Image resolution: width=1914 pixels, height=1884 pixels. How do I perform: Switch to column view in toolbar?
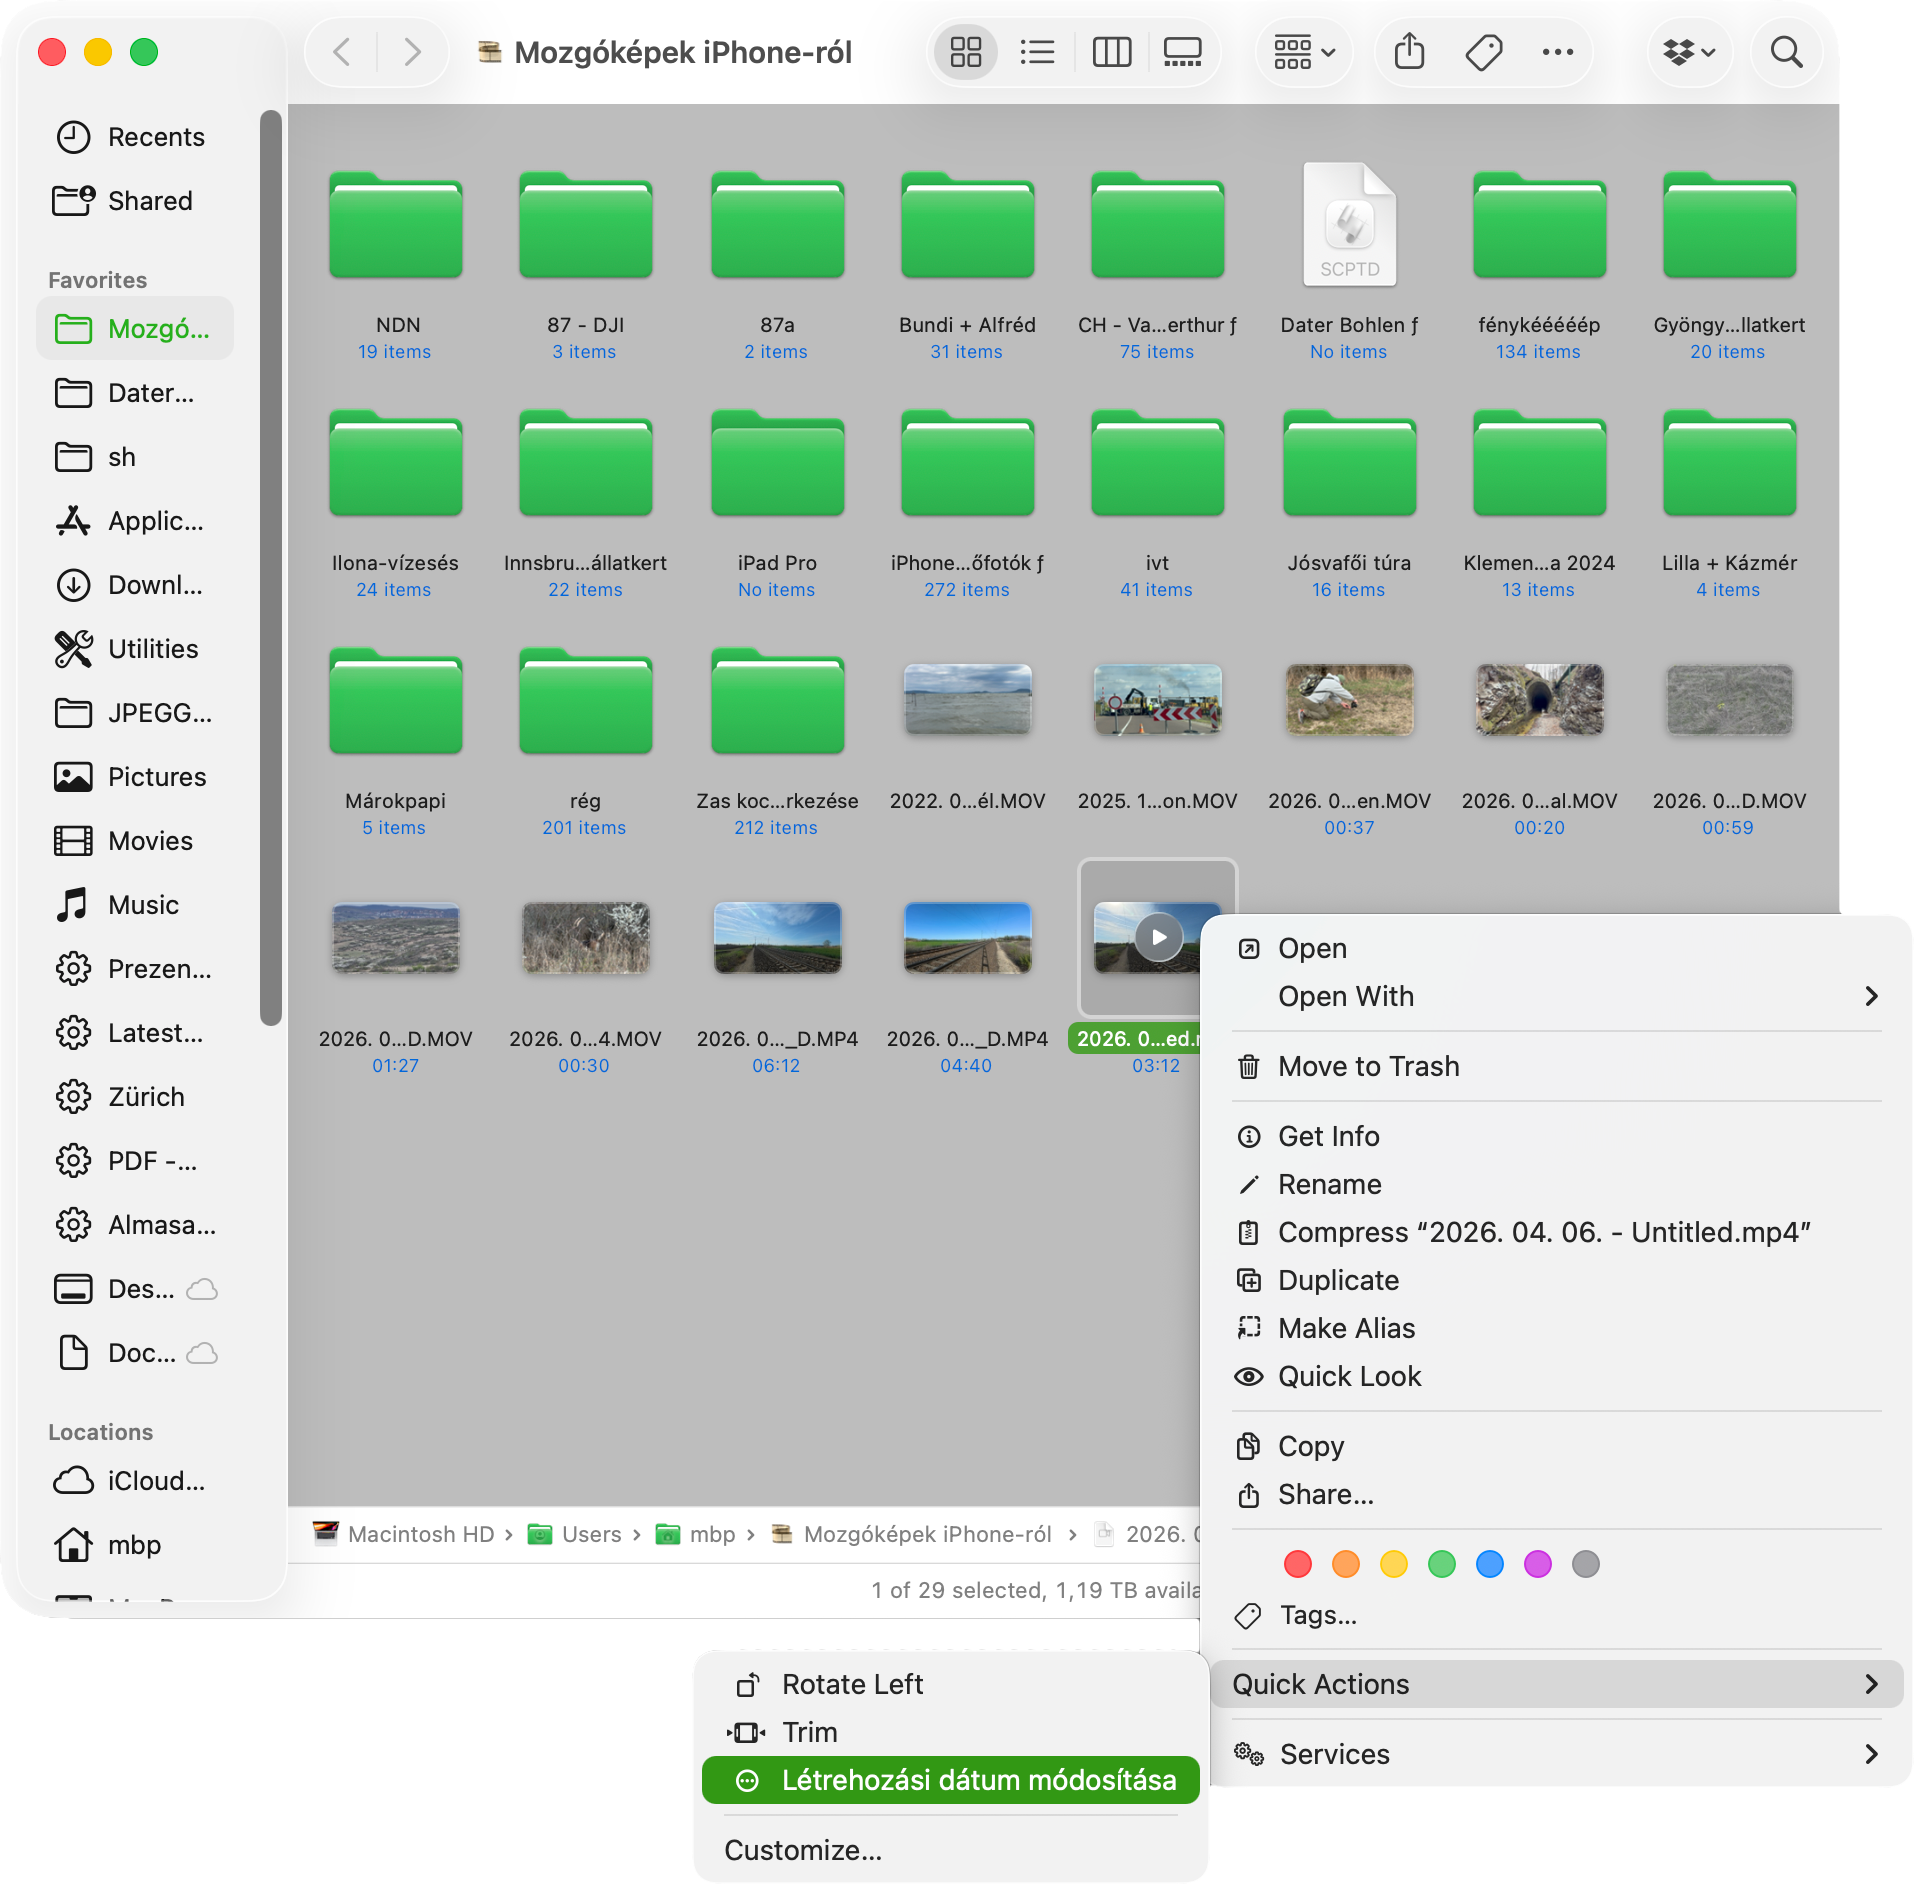[1111, 52]
